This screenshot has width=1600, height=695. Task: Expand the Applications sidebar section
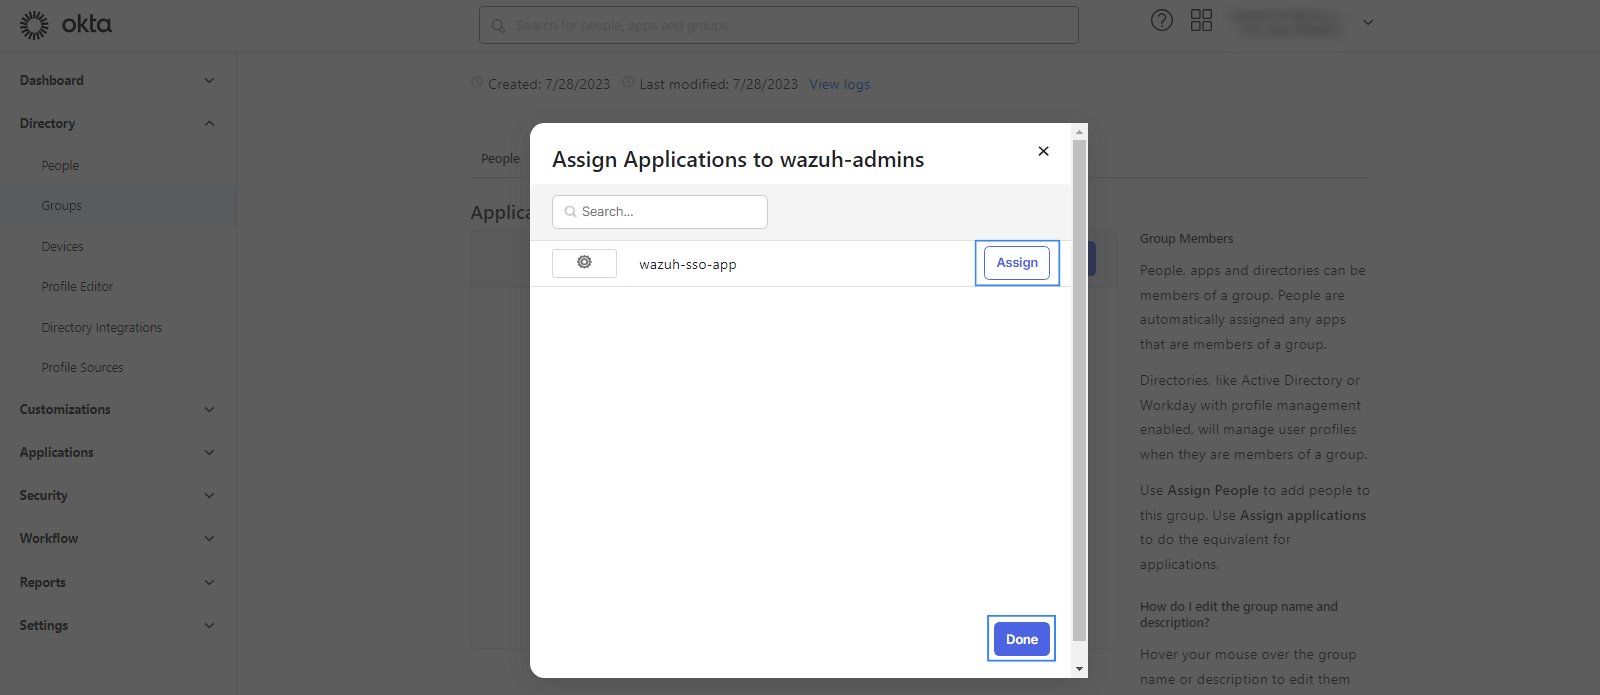tap(209, 453)
